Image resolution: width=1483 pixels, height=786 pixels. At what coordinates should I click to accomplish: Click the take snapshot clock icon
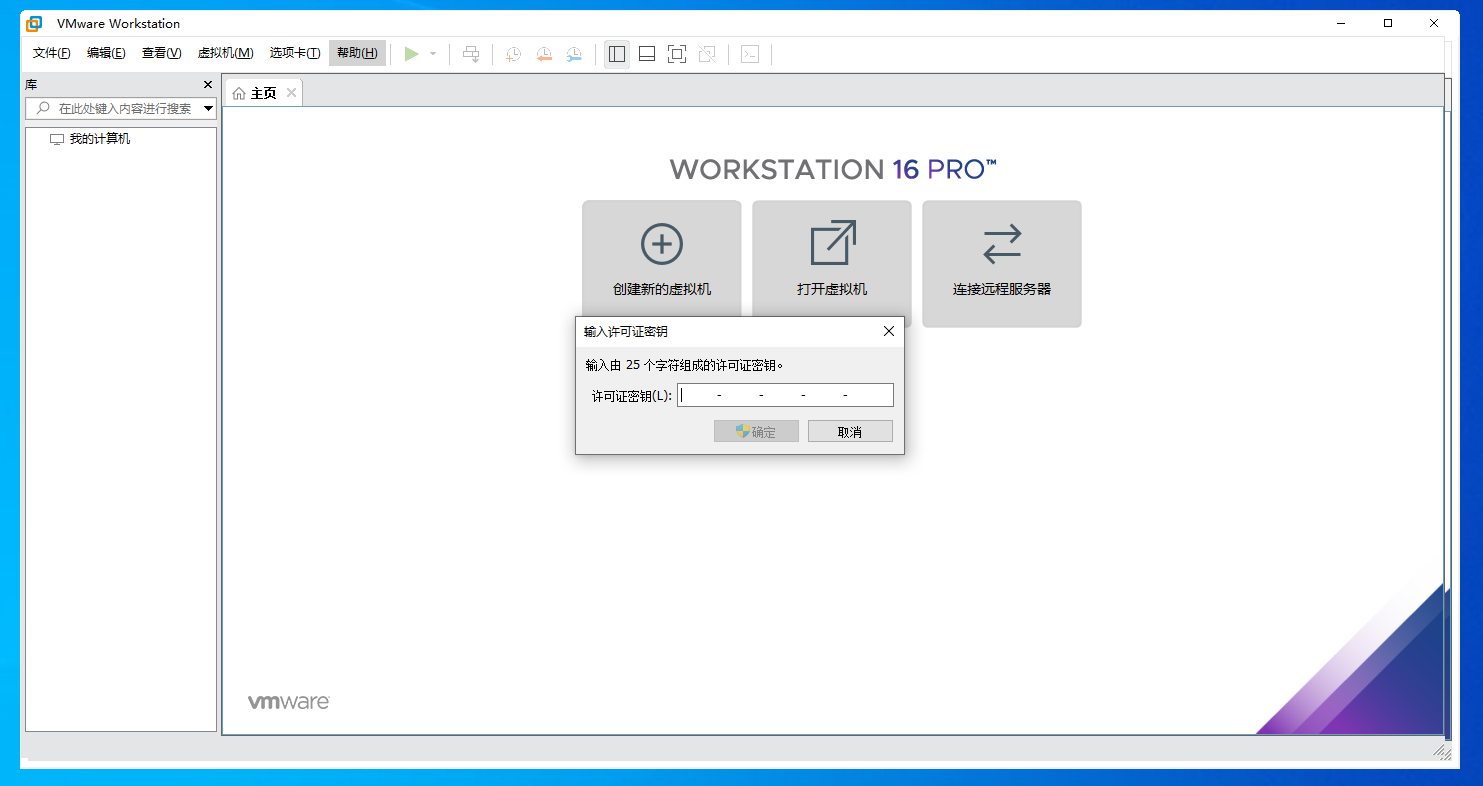pyautogui.click(x=513, y=54)
